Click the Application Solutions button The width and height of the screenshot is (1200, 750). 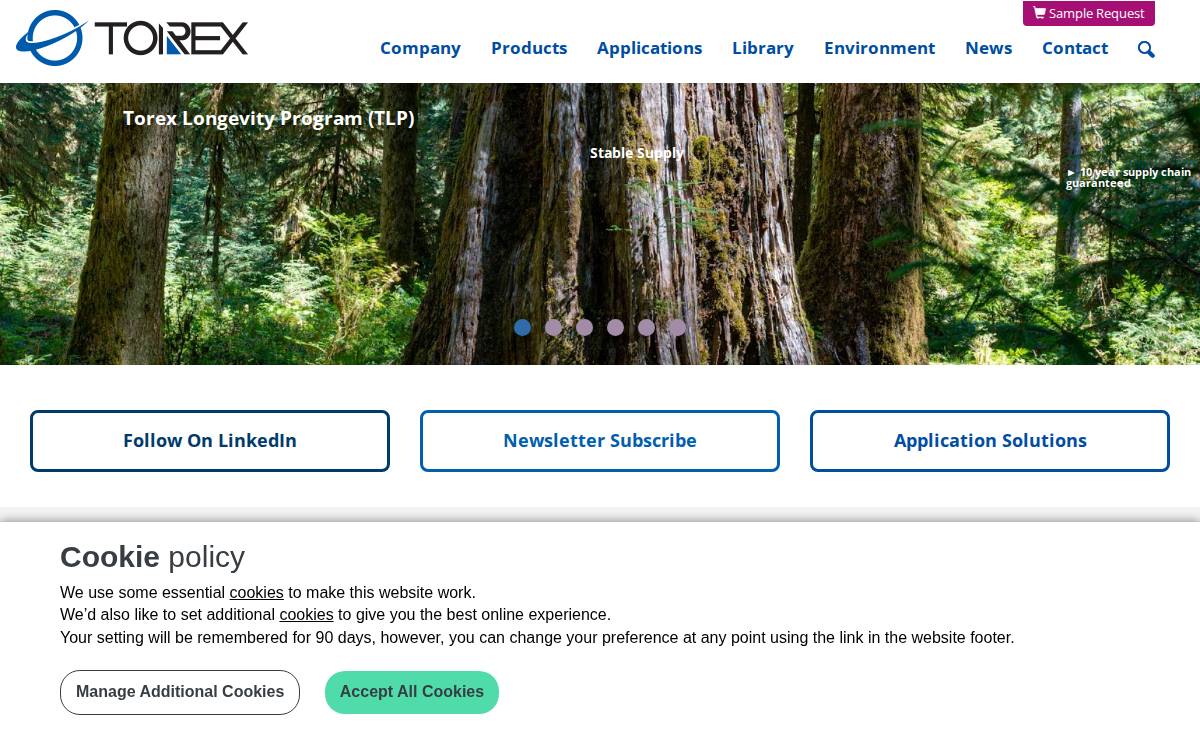click(990, 441)
